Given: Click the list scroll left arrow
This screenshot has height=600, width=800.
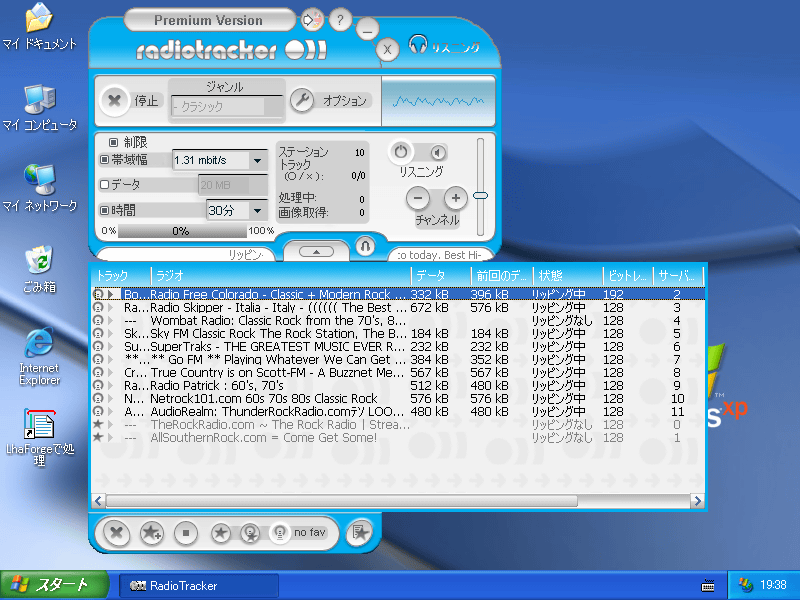Looking at the screenshot, I should click(x=98, y=501).
